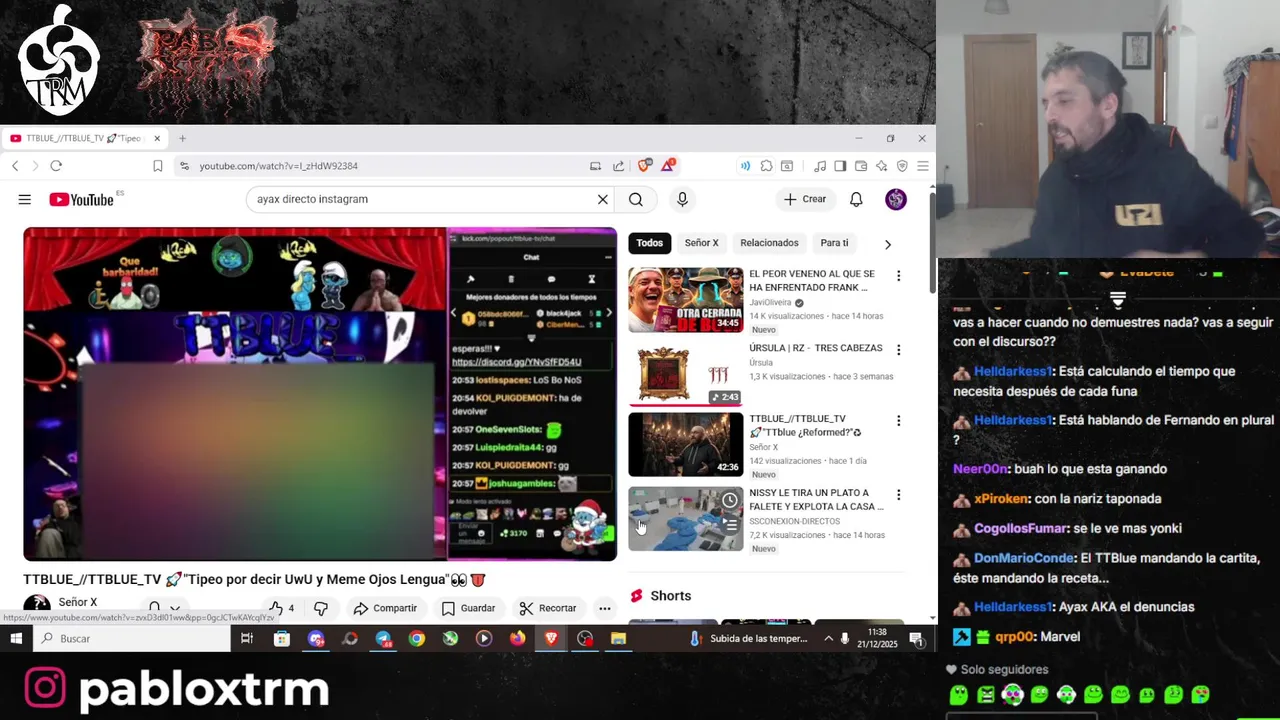This screenshot has width=1280, height=720.
Task: Click the Compartir share button
Action: pyautogui.click(x=385, y=608)
